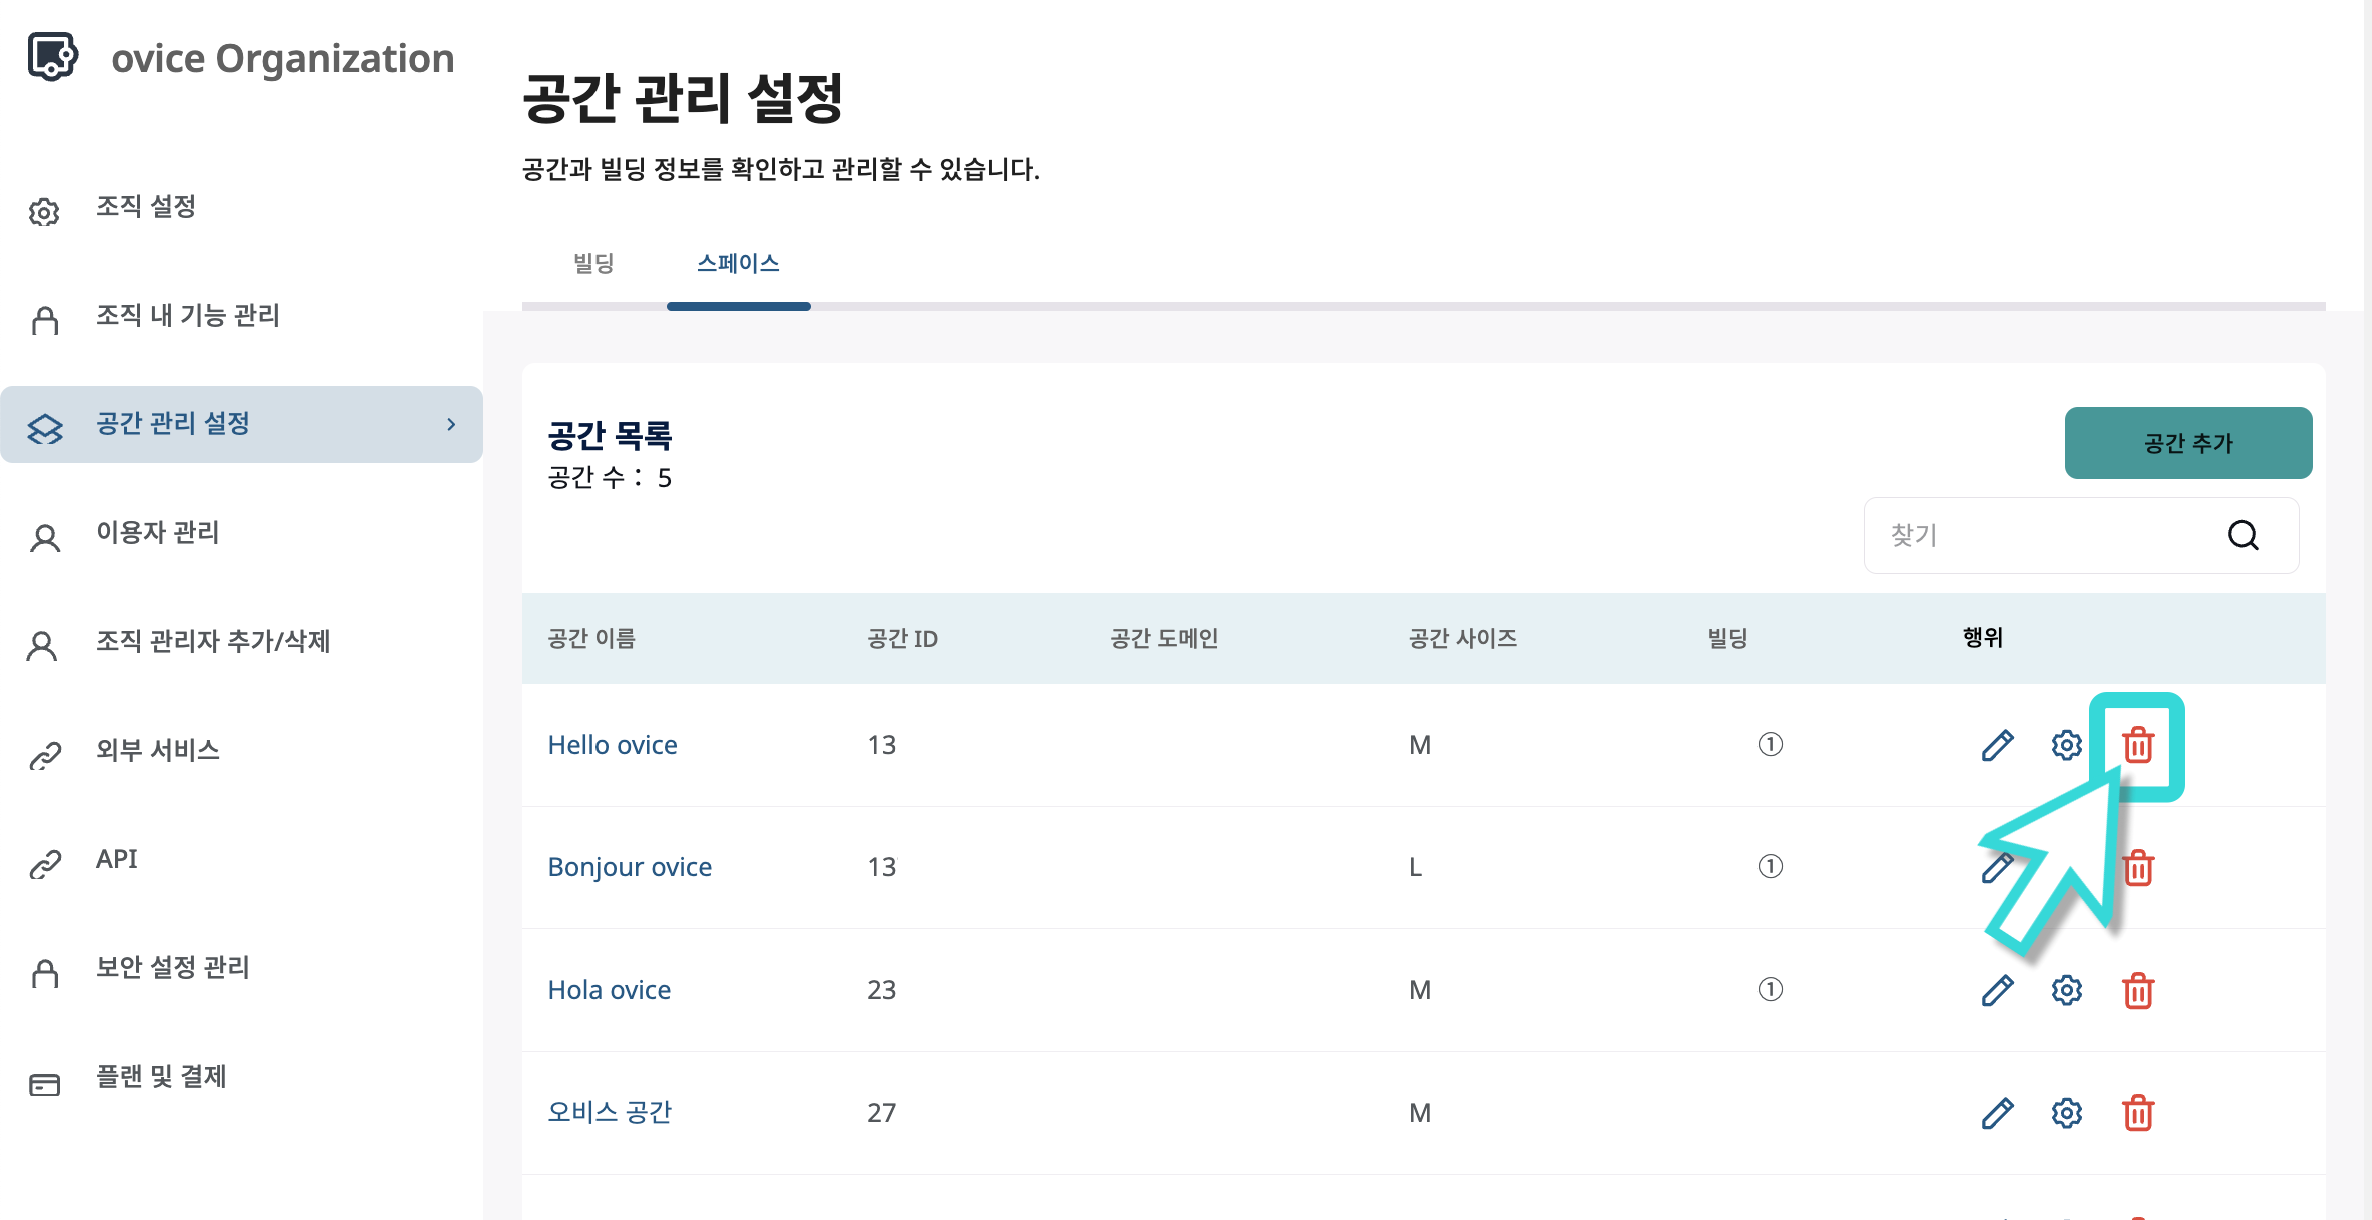Open the 오비스 공간 space link
Image resolution: width=2372 pixels, height=1220 pixels.
point(609,1112)
